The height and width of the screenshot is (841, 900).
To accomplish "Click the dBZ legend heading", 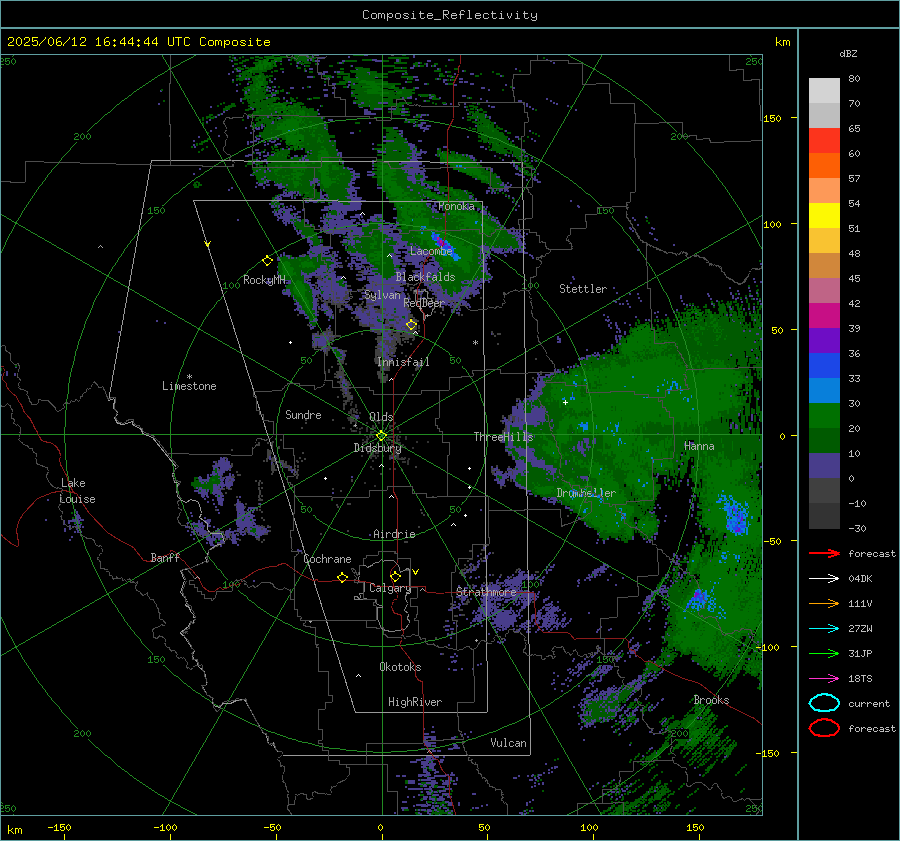I will pos(848,53).
